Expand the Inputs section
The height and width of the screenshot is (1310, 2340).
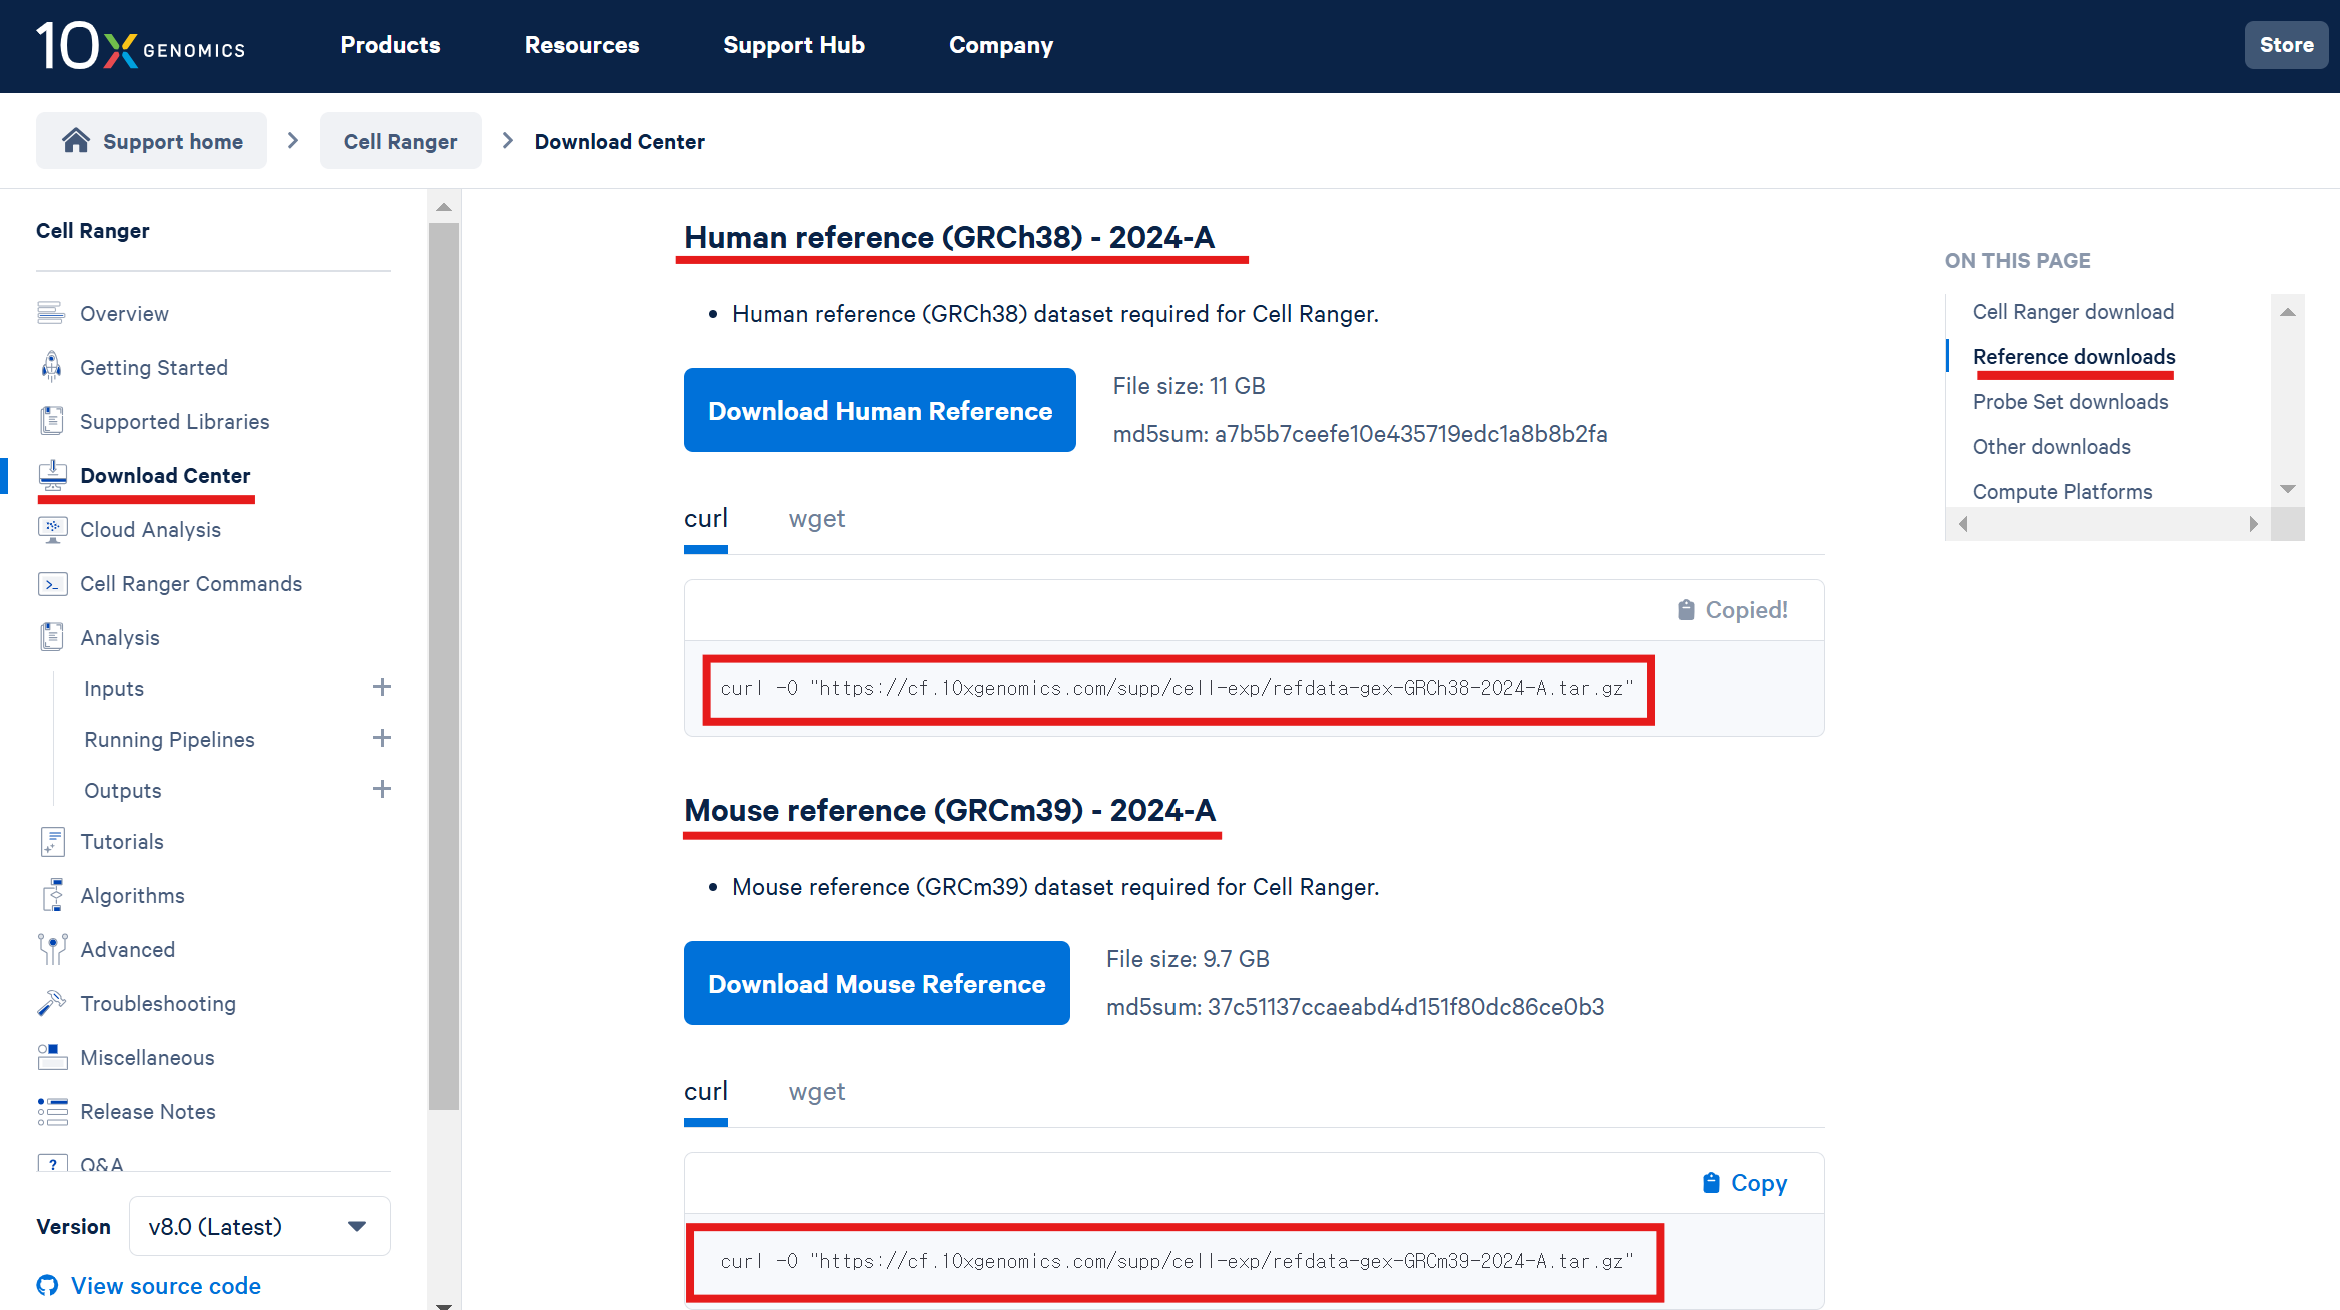tap(381, 687)
